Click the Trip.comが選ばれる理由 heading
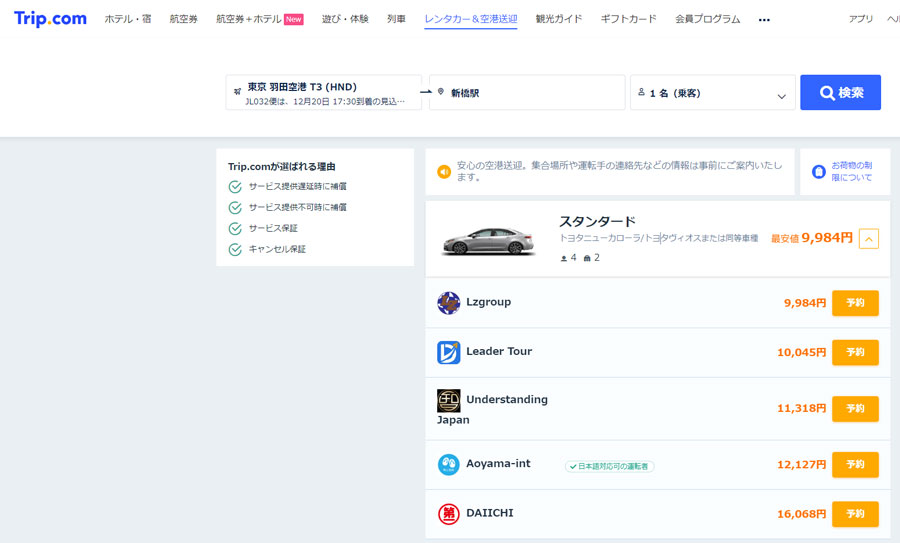Screen dimensions: 900x543 281,166
